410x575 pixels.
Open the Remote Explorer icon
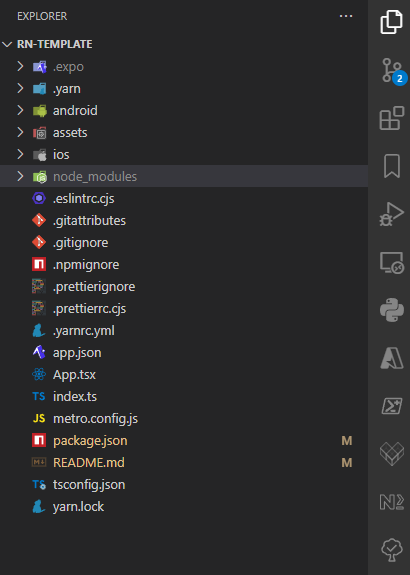pyautogui.click(x=392, y=262)
